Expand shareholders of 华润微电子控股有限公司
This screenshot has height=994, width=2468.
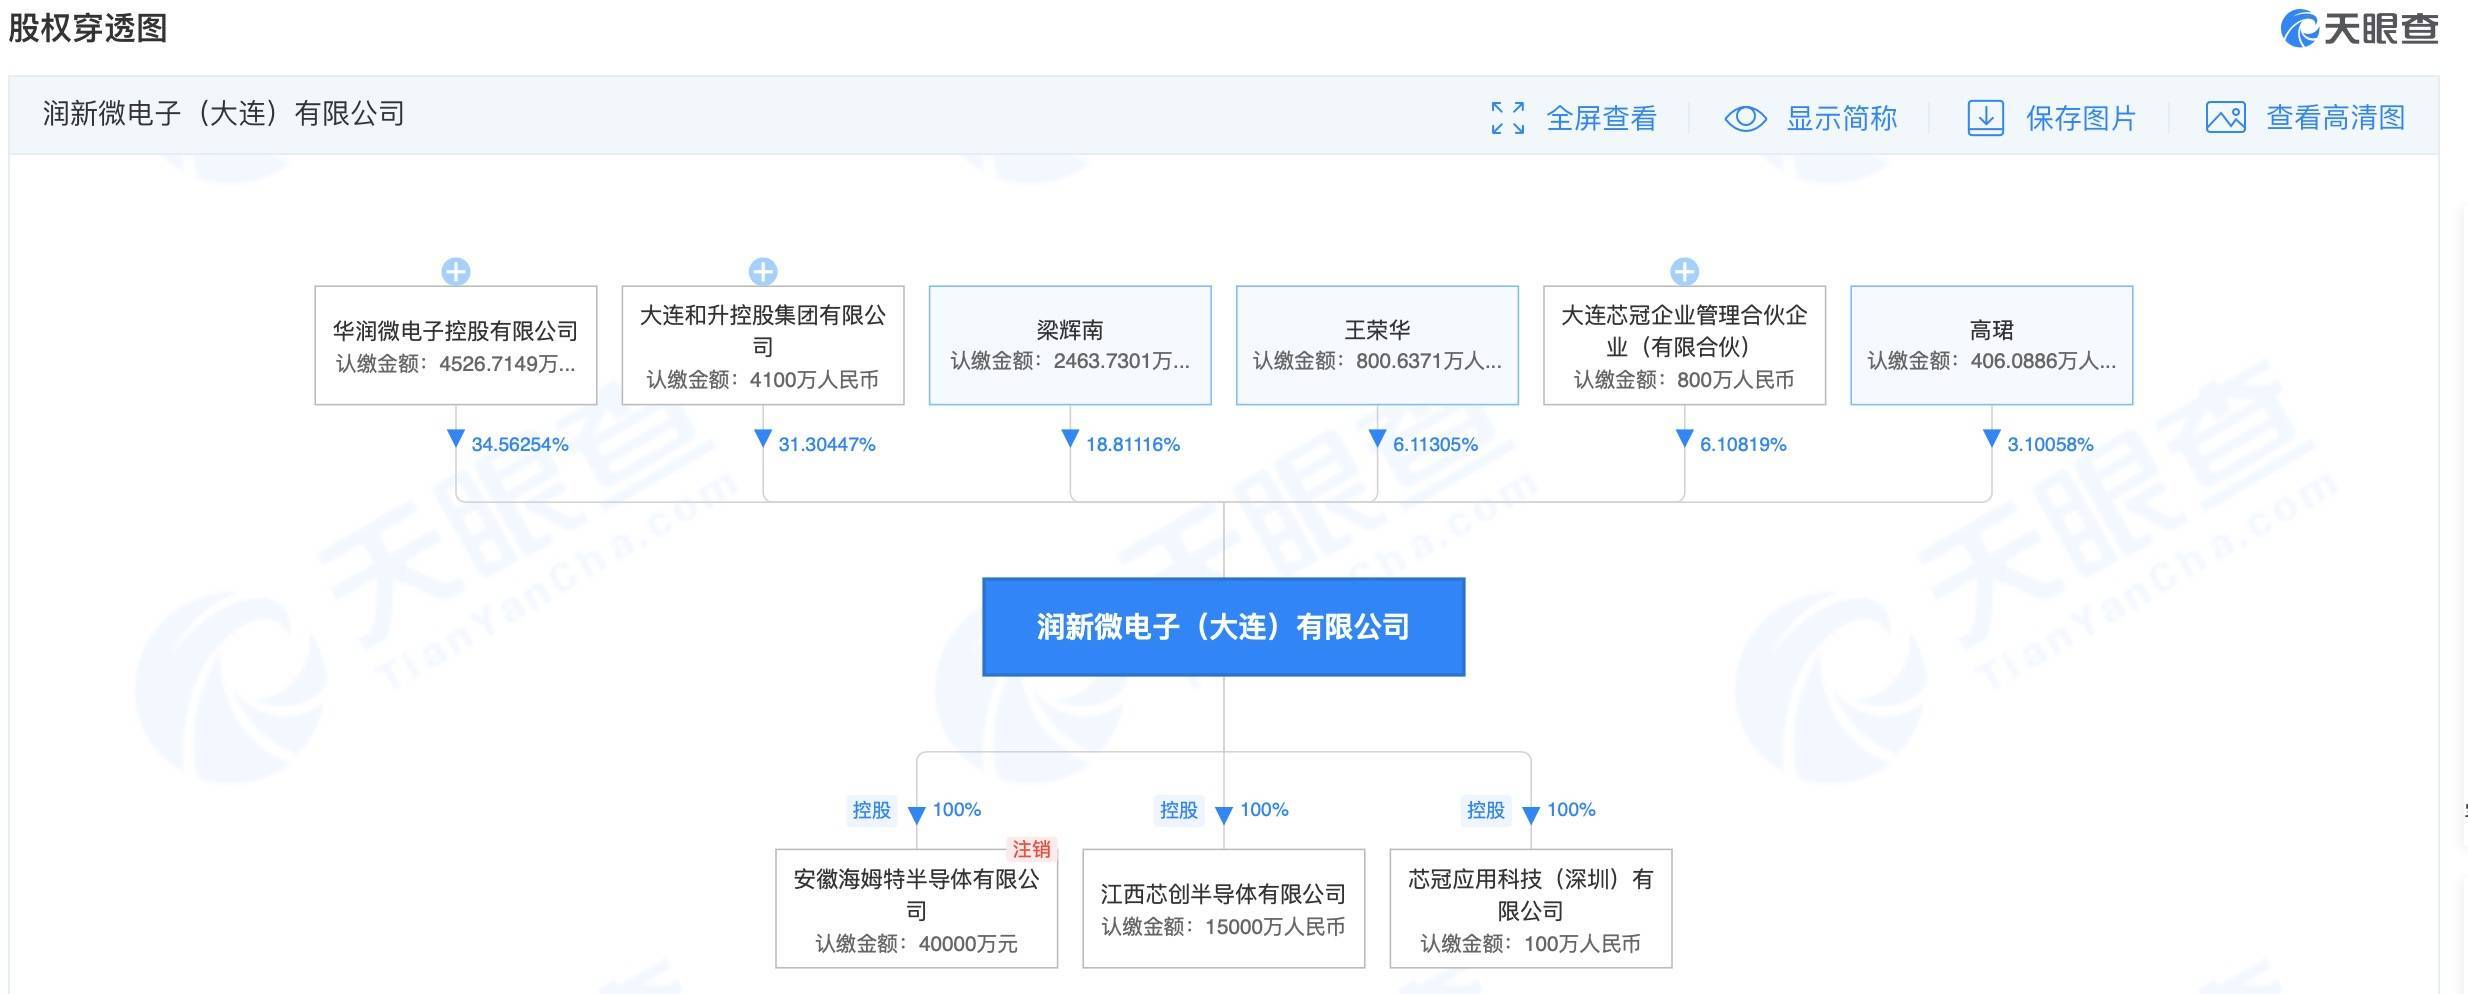pos(456,271)
